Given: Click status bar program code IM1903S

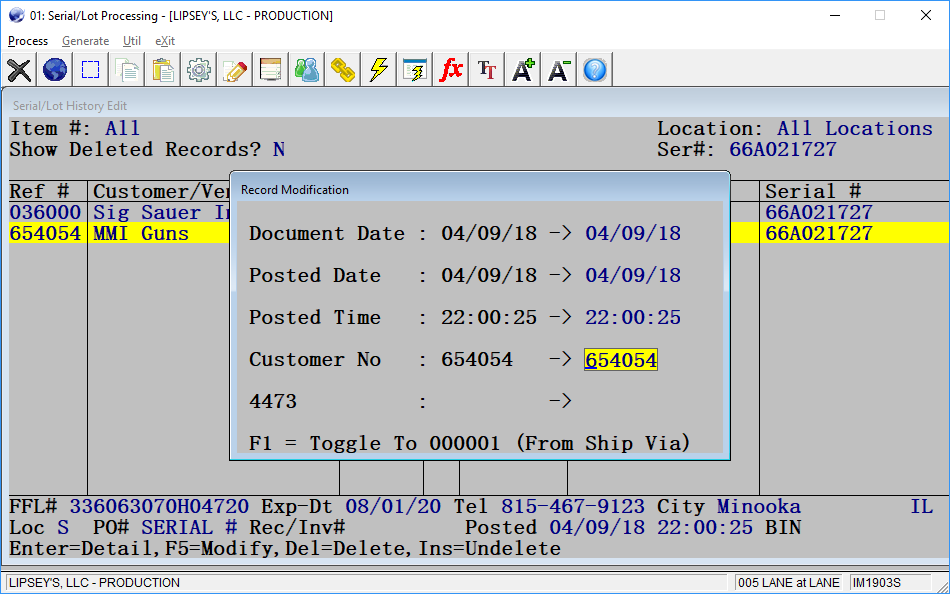Looking at the screenshot, I should point(876,583).
